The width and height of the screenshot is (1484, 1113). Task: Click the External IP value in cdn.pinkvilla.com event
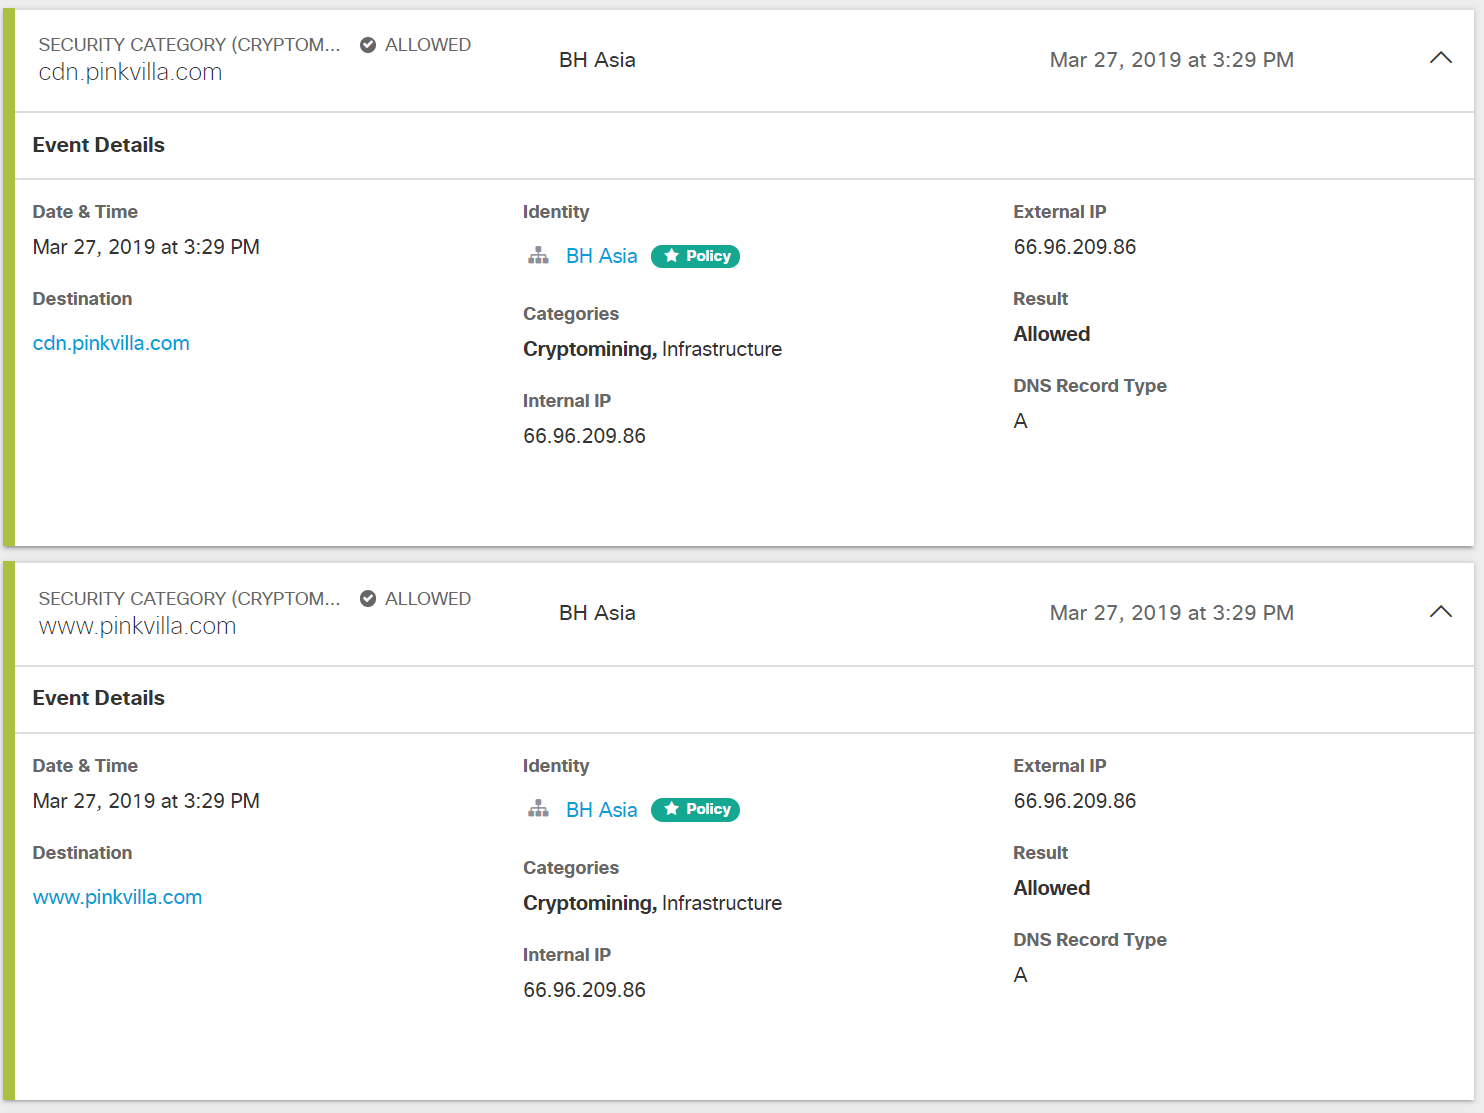pyautogui.click(x=1074, y=247)
